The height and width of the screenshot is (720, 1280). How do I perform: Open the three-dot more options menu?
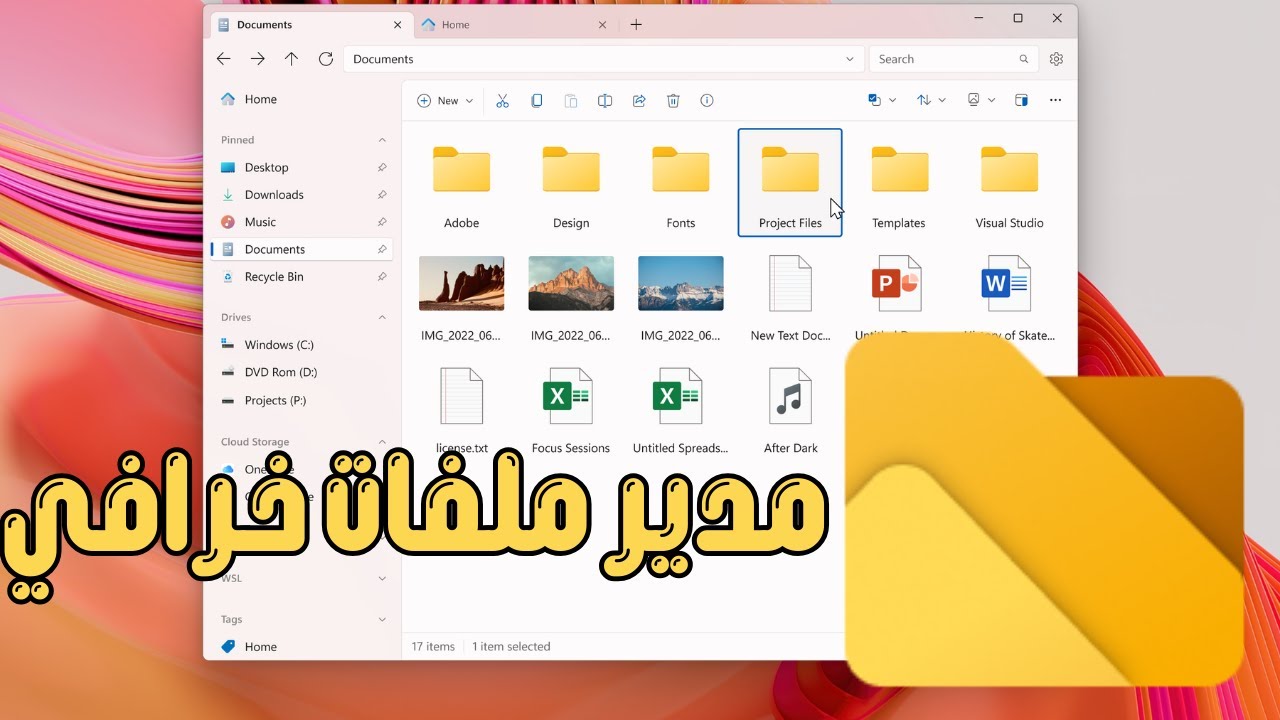1055,100
